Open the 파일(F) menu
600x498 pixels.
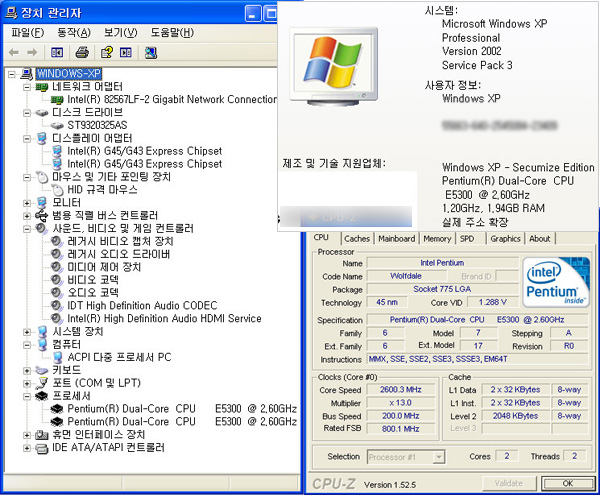click(x=28, y=33)
